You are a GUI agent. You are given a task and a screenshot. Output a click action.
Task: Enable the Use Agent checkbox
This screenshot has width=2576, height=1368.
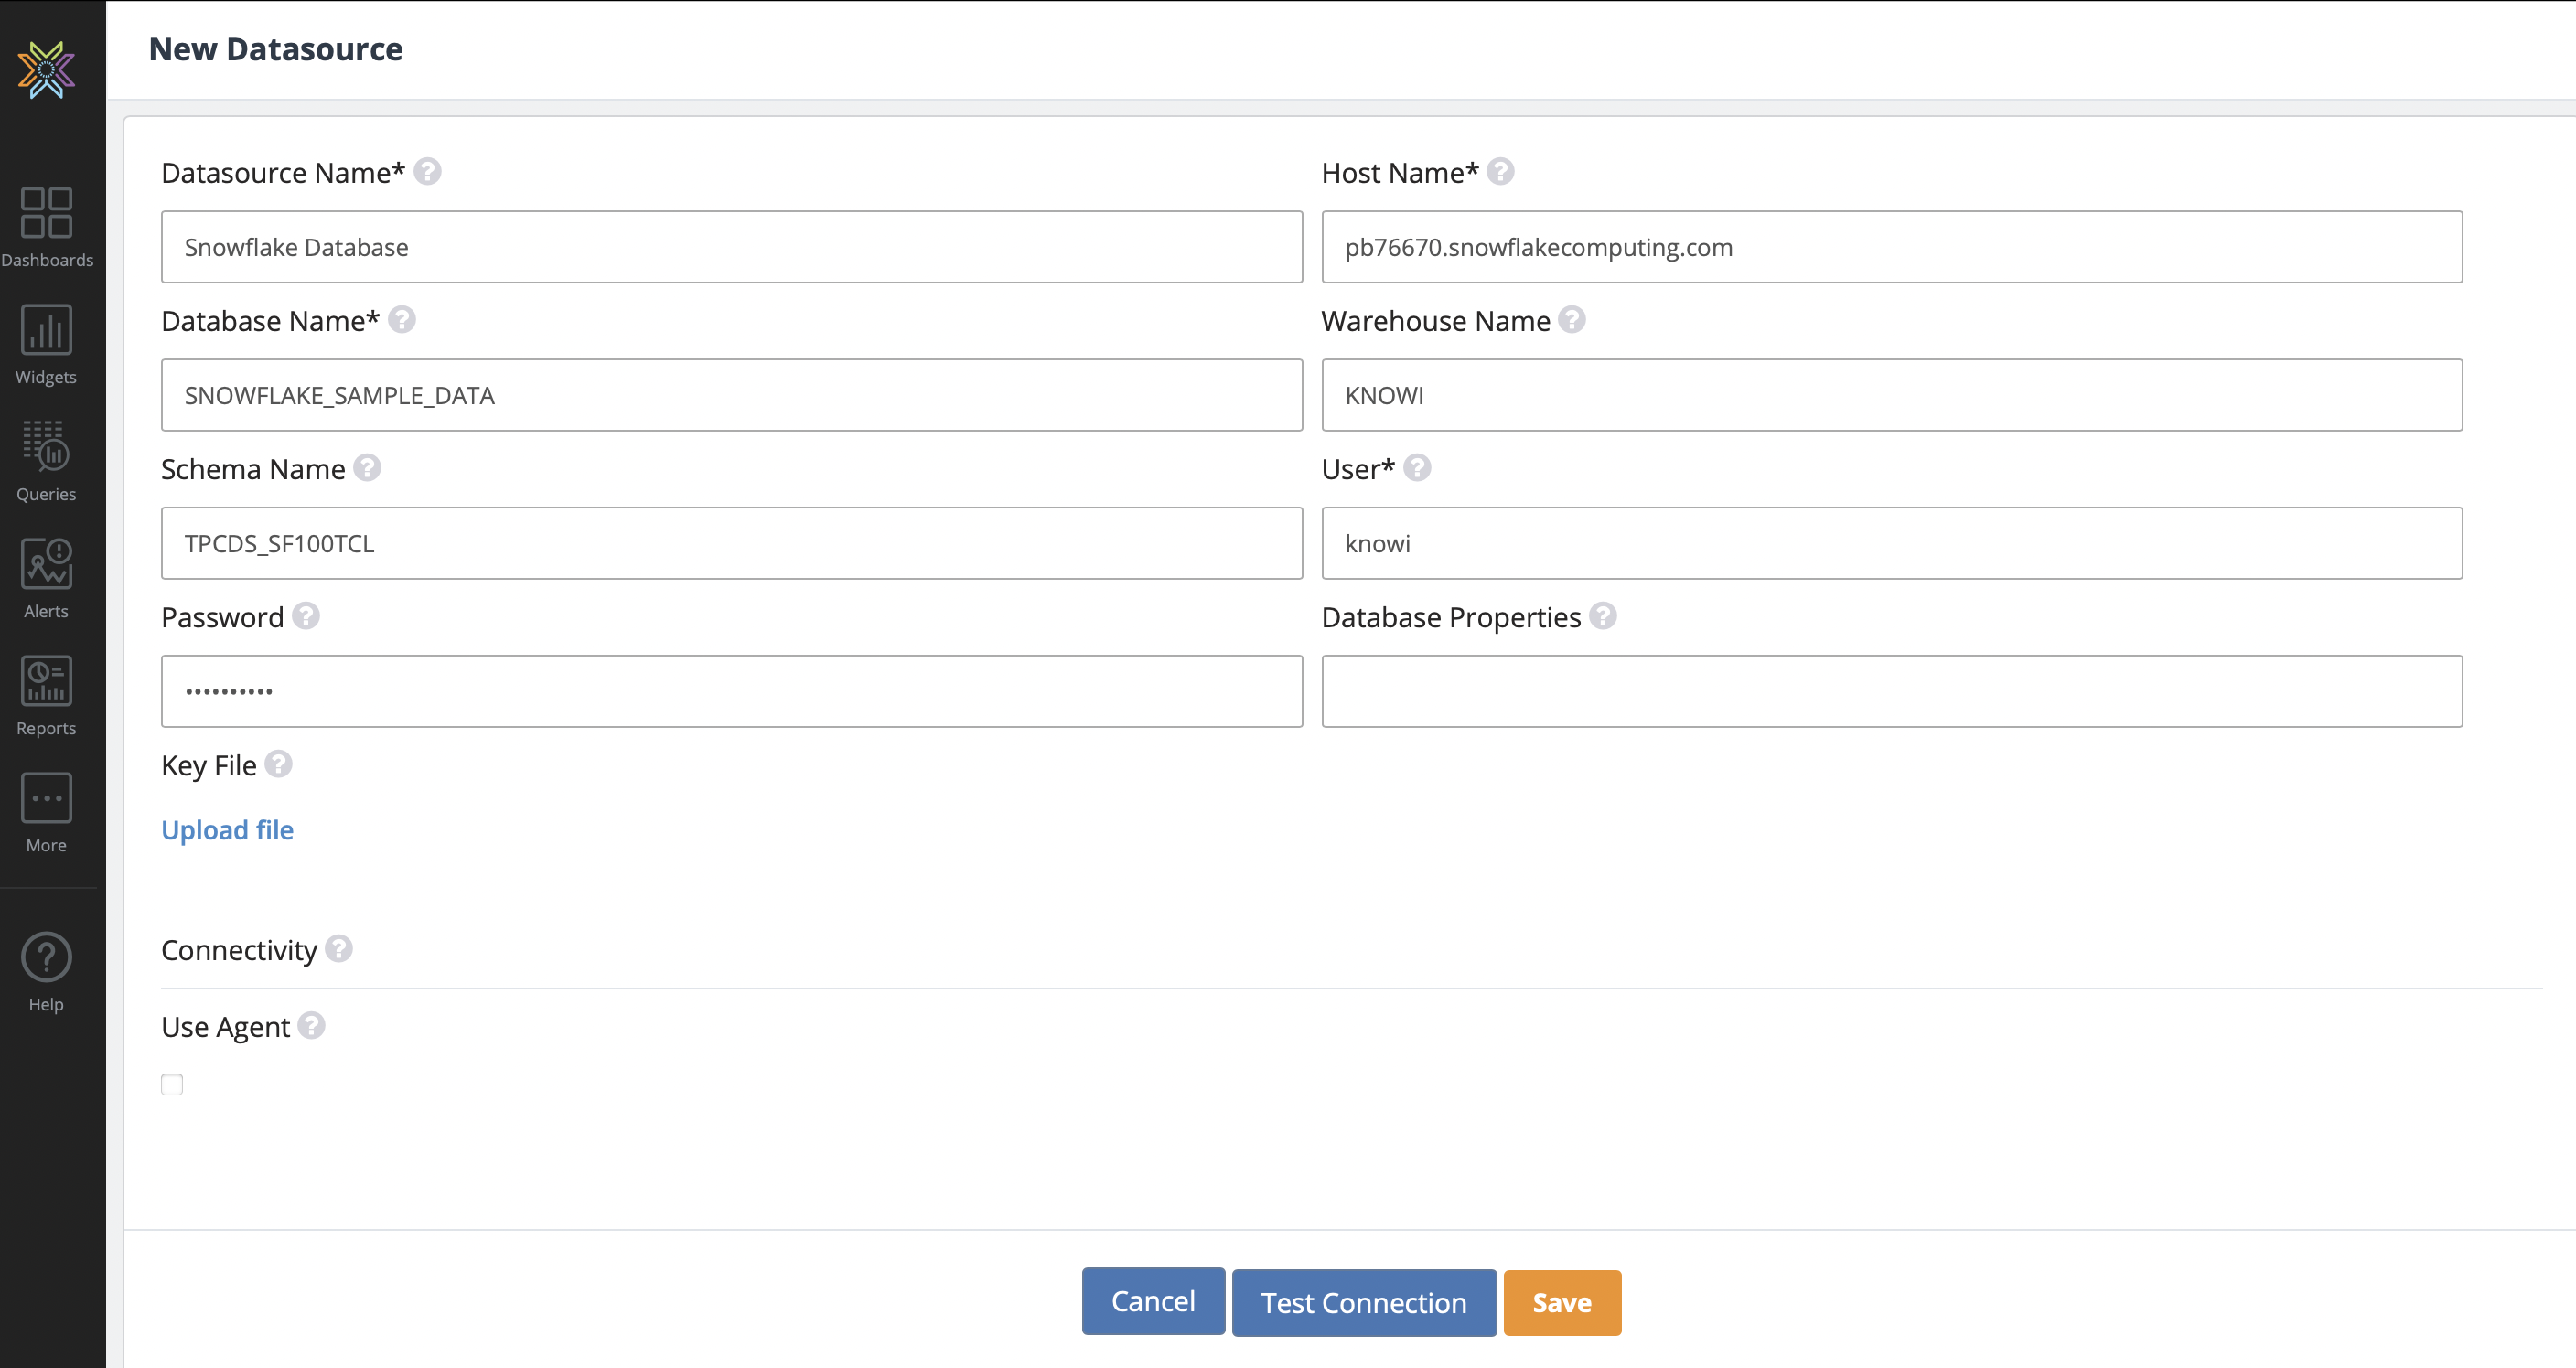[172, 1084]
